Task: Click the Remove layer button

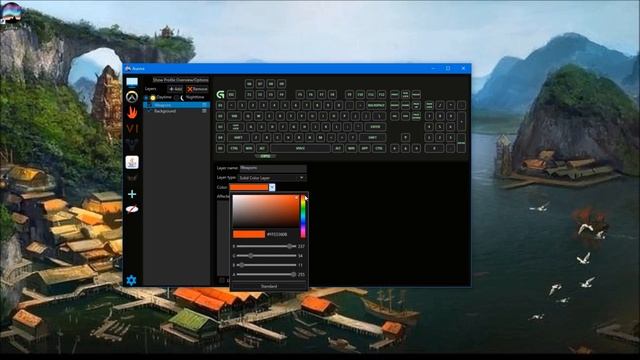Action: [197, 89]
